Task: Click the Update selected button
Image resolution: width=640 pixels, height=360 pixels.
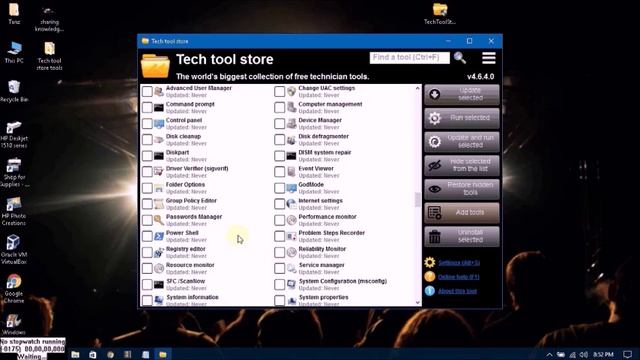Action: point(462,94)
